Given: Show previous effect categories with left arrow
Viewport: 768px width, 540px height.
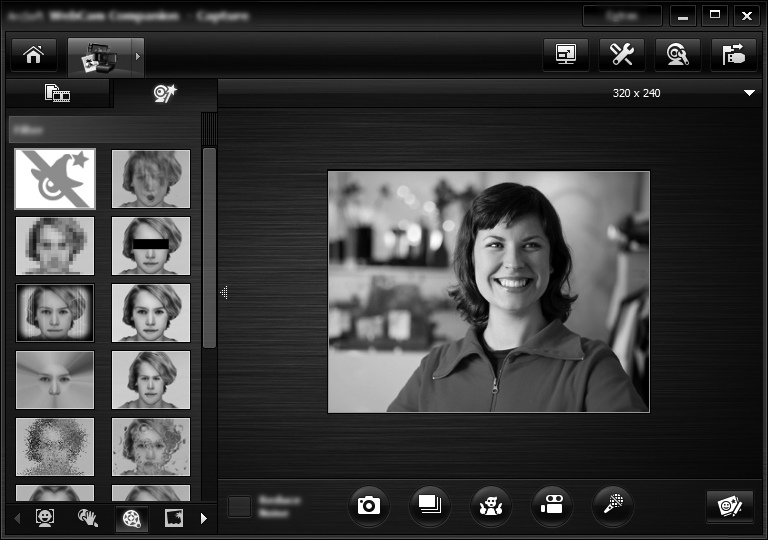Looking at the screenshot, I should 17,518.
